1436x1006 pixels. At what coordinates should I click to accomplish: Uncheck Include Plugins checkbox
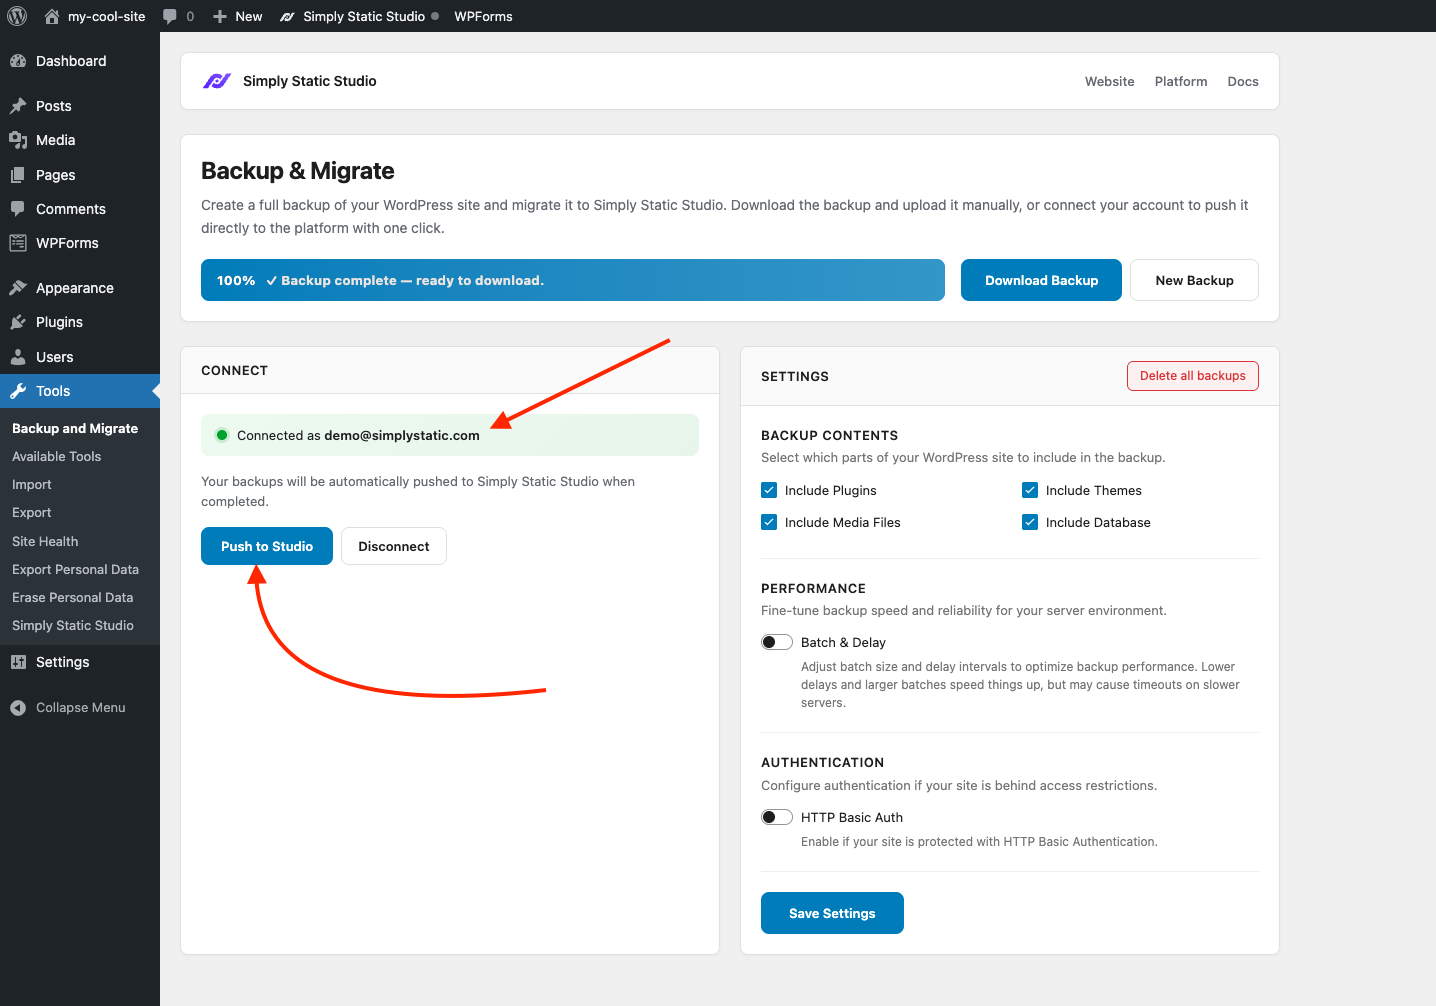pyautogui.click(x=769, y=490)
